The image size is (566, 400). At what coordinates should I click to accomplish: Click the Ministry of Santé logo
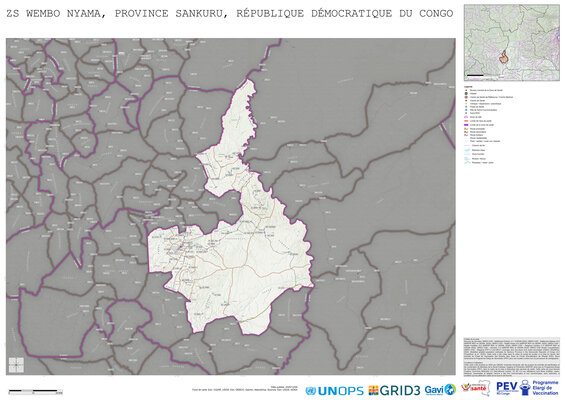476,388
